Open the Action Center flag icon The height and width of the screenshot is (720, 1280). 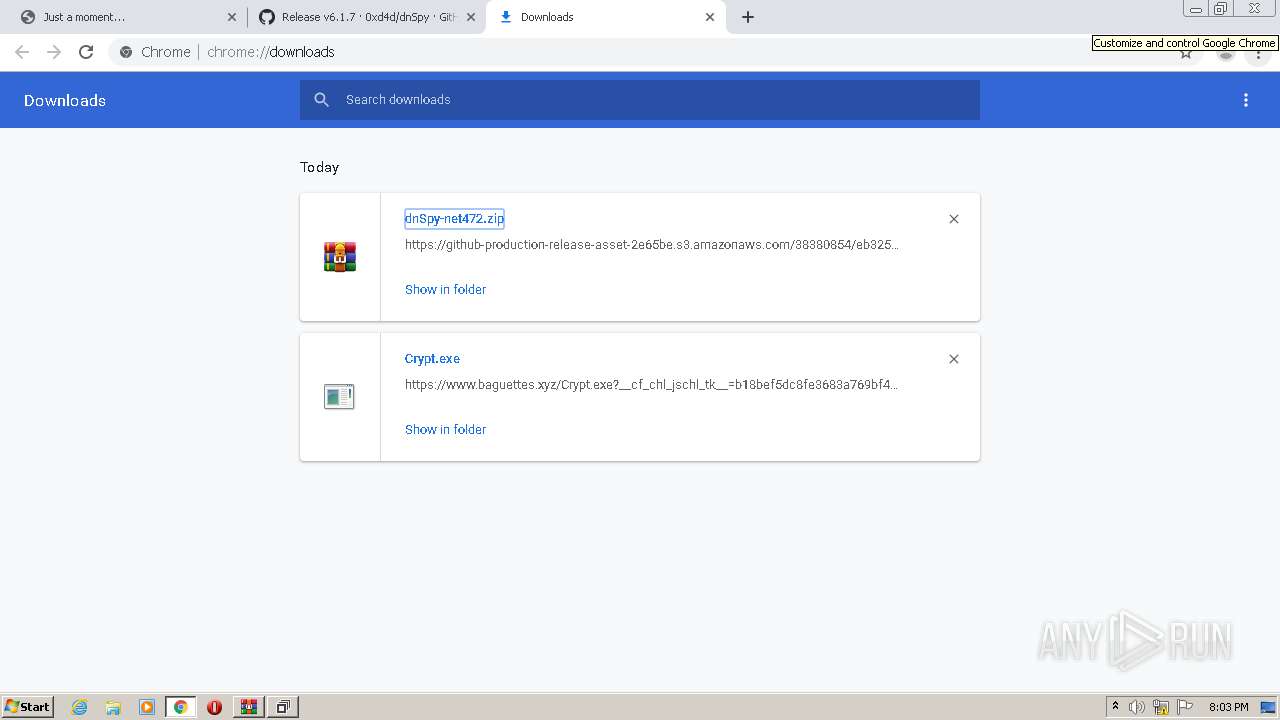pyautogui.click(x=1185, y=707)
